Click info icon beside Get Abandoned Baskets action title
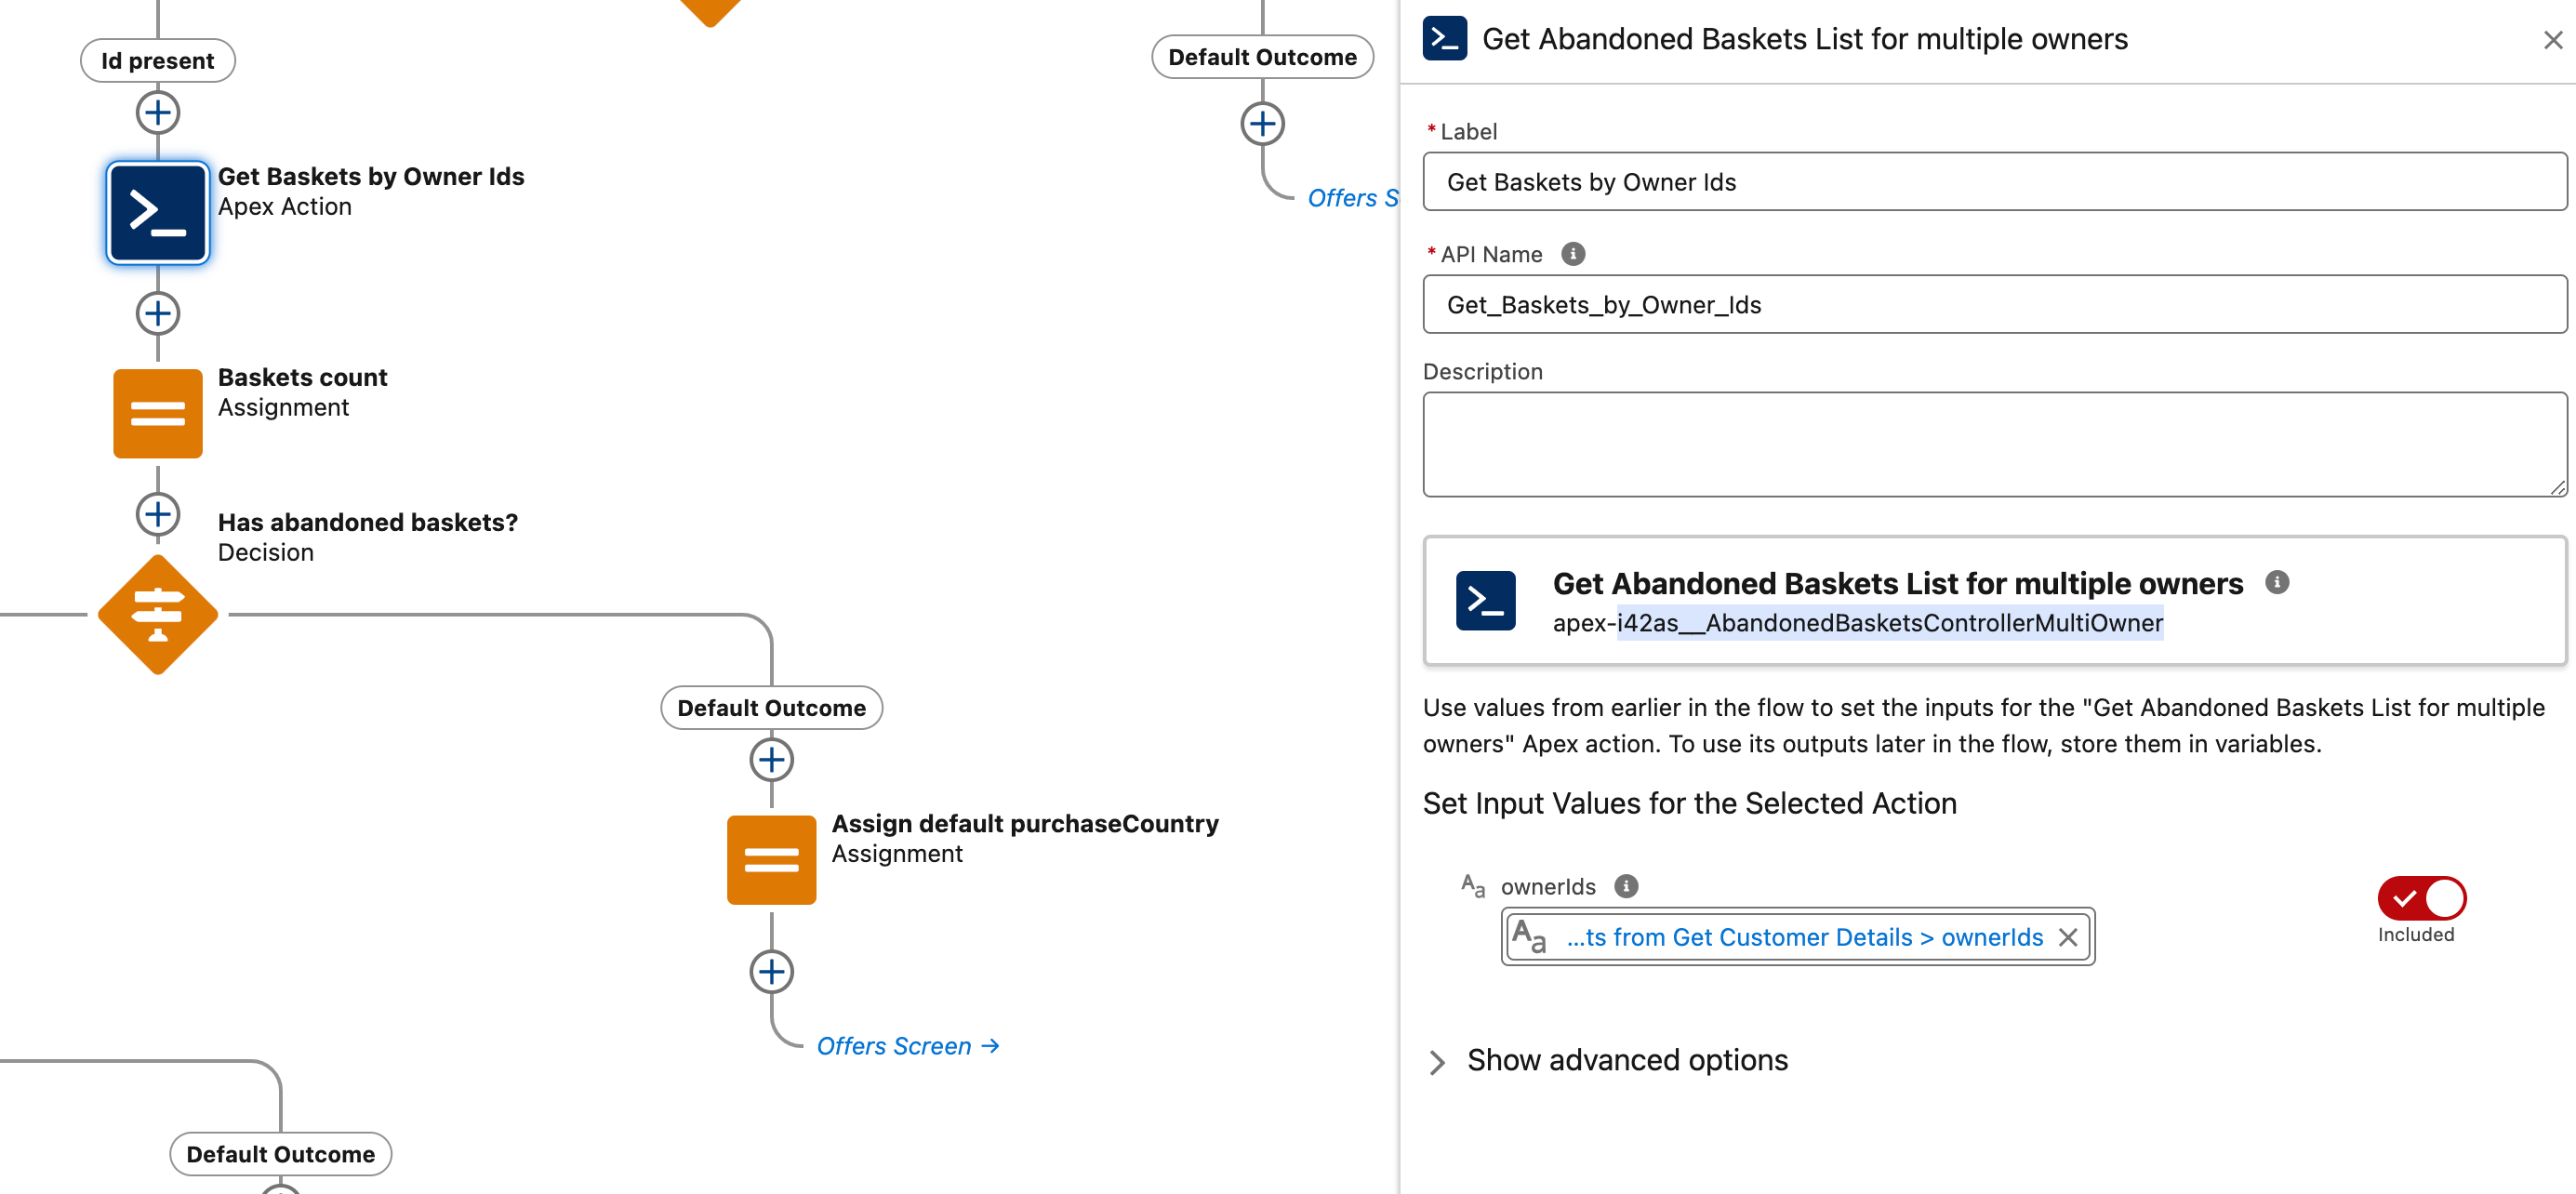 pos(2277,582)
